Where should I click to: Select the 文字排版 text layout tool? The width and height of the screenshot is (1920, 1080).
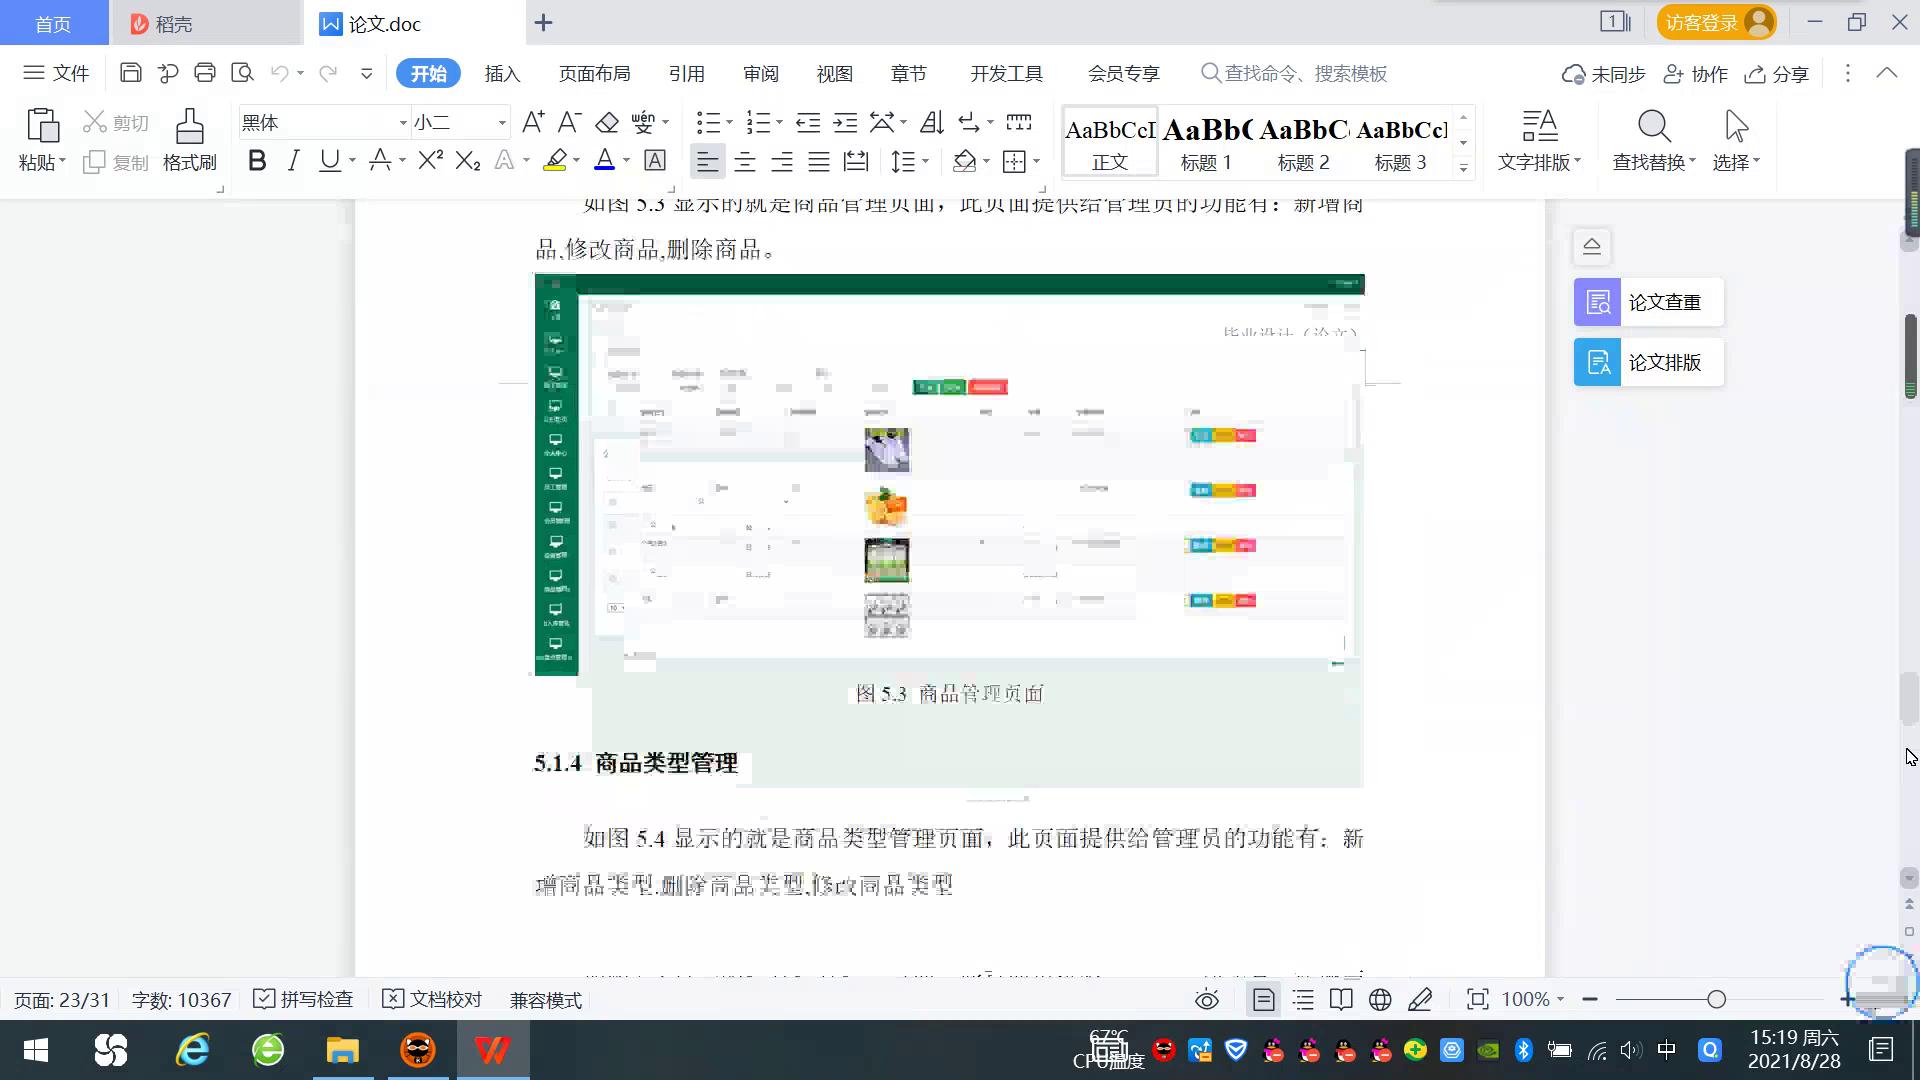[x=1538, y=140]
